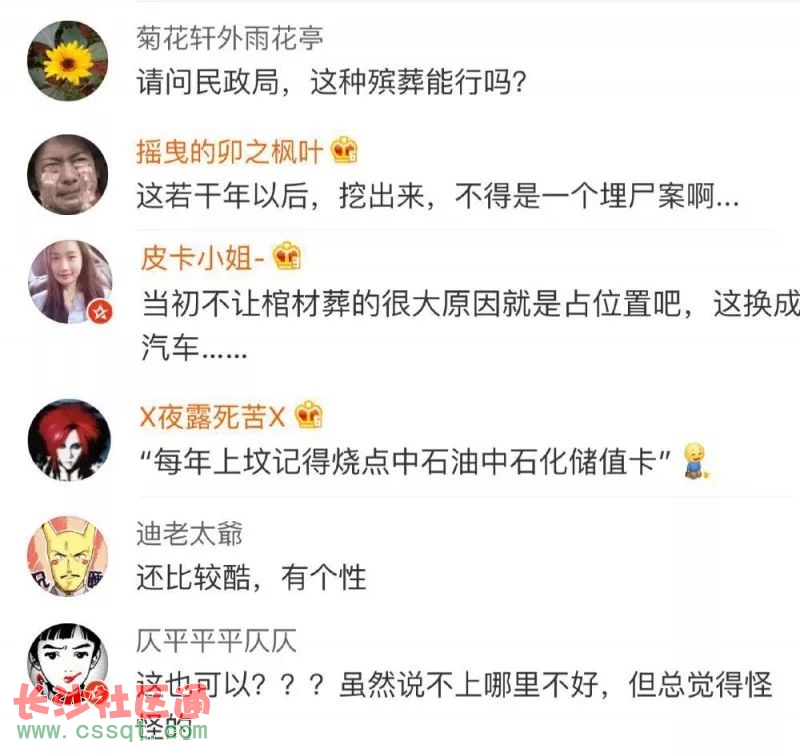This screenshot has height=756, width=800.
Task: Open the crying face avatar
Action: tap(68, 174)
